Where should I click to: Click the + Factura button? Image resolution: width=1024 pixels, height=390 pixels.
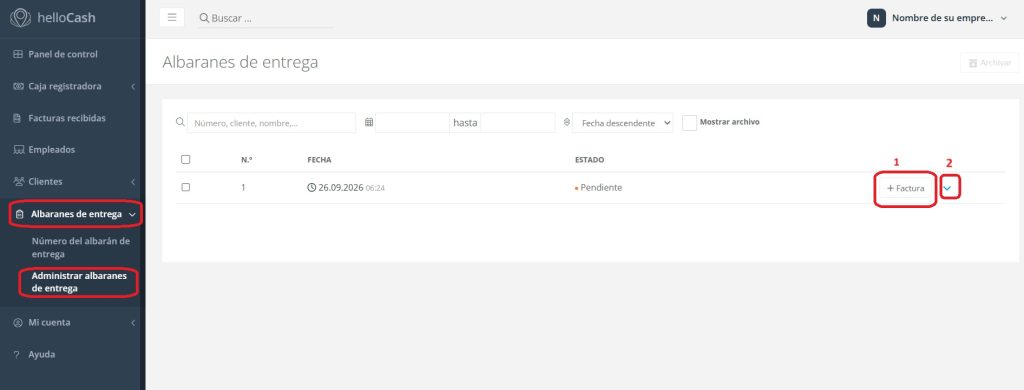click(x=905, y=188)
